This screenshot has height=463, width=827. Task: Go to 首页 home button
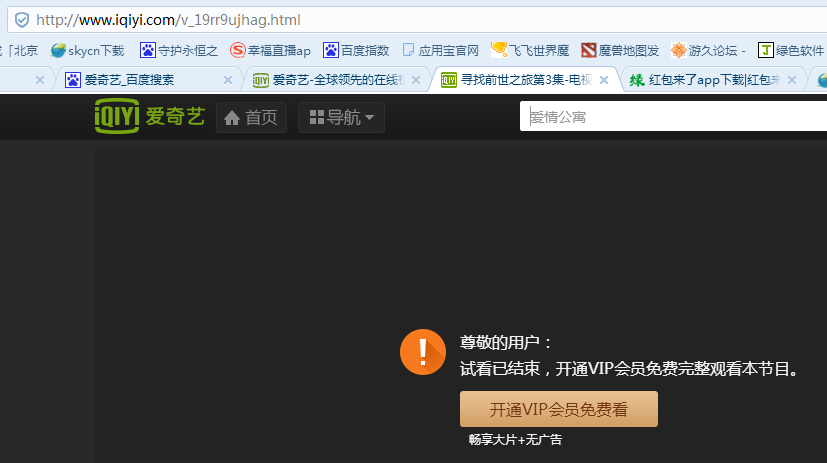(x=251, y=118)
